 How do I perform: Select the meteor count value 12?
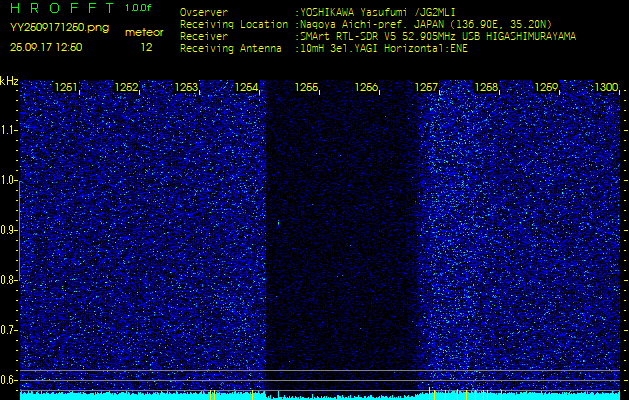coord(146,47)
